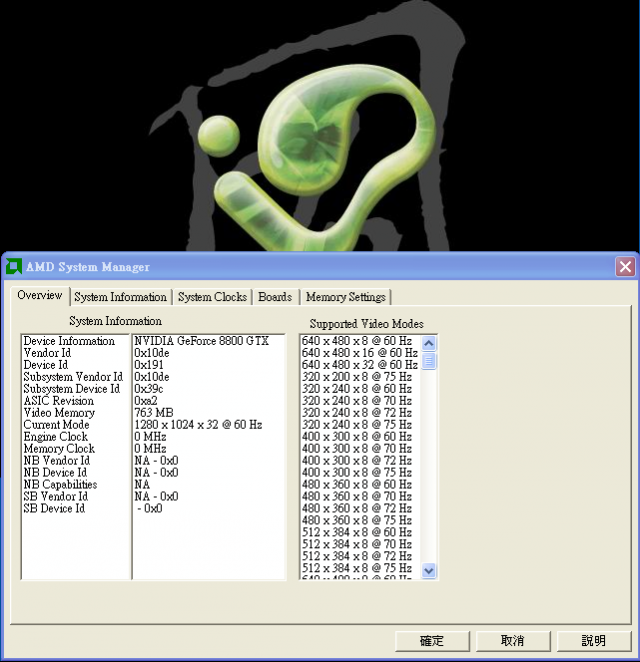Select the NB Vendor Id row
Screen dimensions: 640x662
pyautogui.click(x=57, y=461)
